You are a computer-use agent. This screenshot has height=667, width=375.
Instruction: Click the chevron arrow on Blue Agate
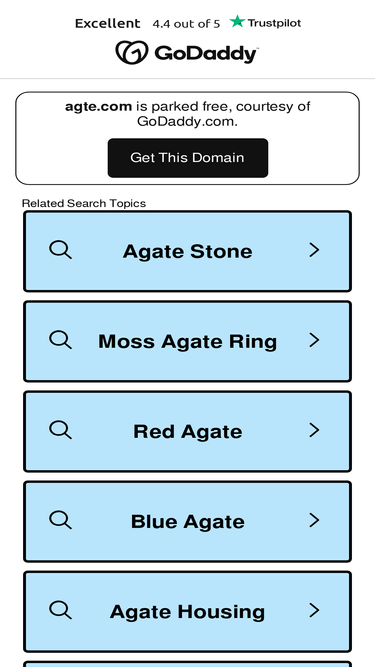(x=314, y=521)
